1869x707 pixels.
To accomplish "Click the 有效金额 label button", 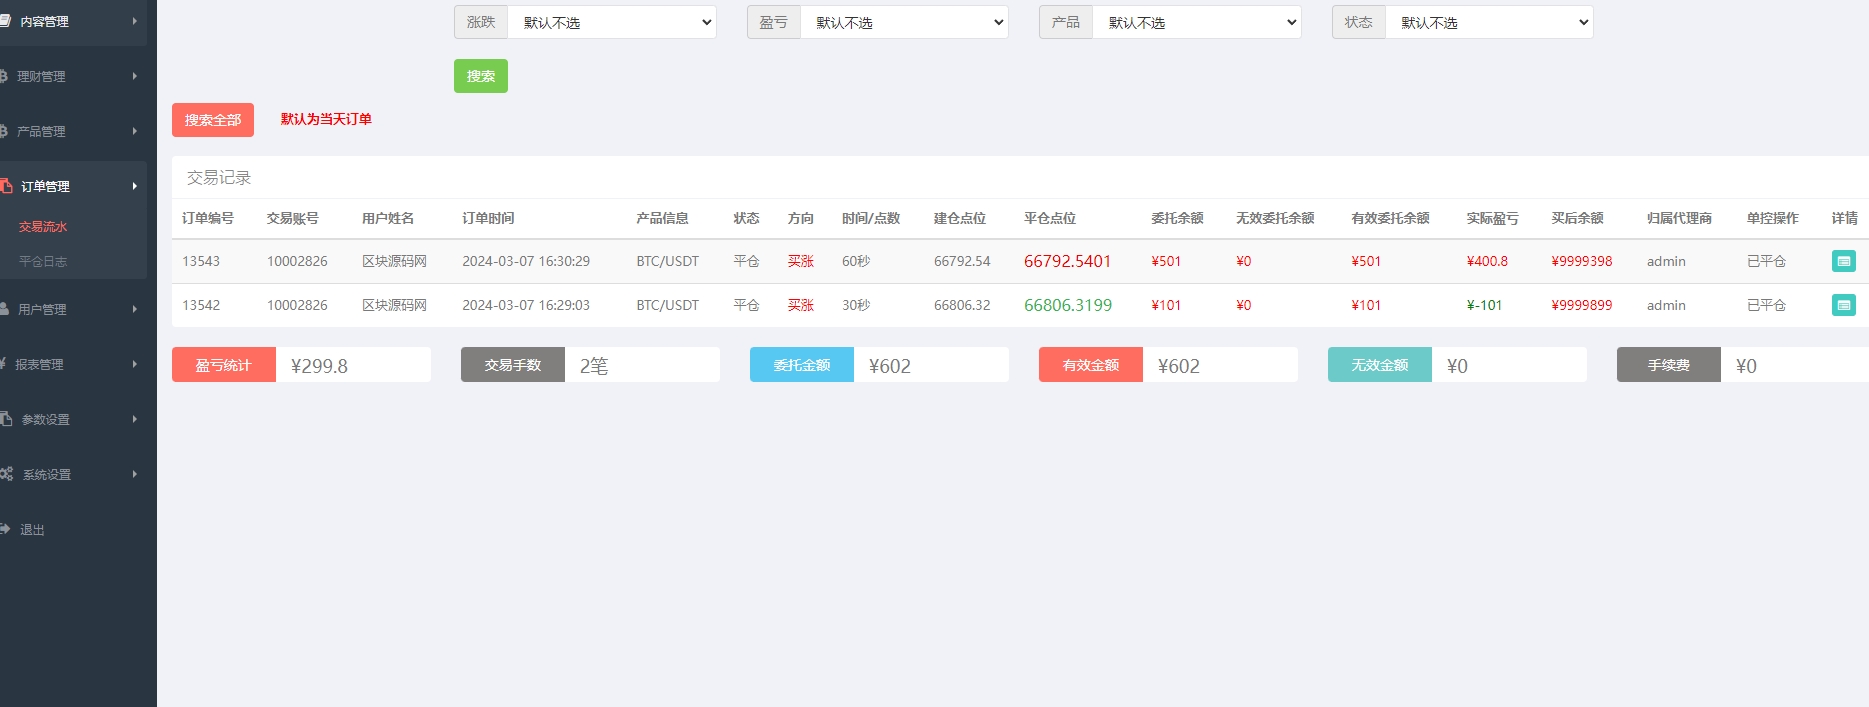I will [x=1091, y=365].
